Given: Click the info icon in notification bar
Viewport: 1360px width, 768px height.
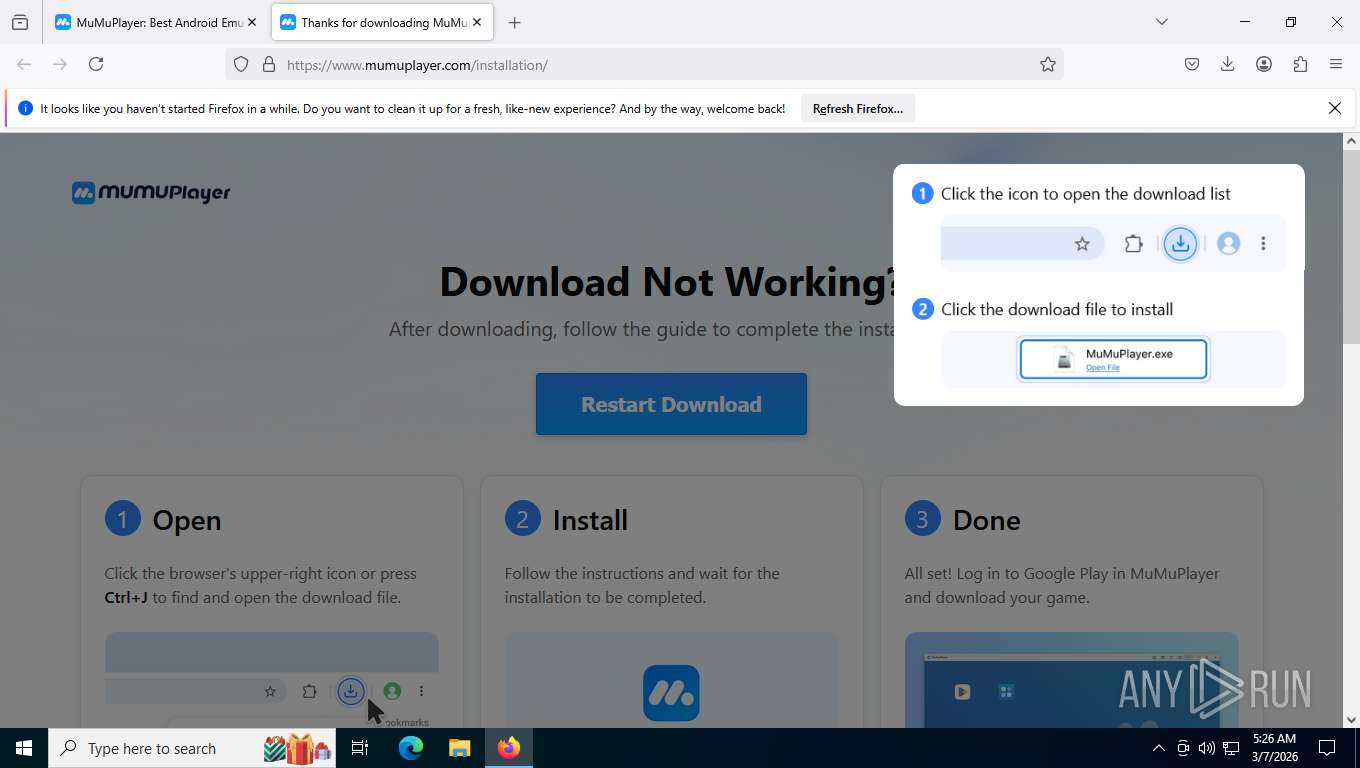Looking at the screenshot, I should [x=25, y=108].
